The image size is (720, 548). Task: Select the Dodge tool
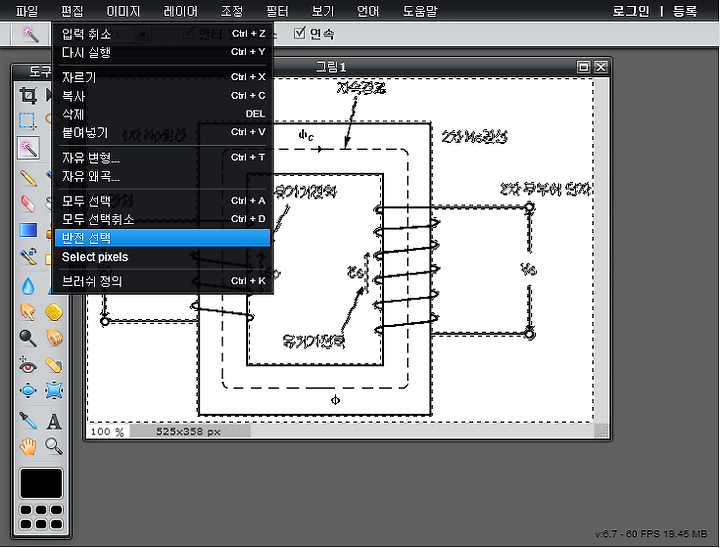(x=28, y=338)
